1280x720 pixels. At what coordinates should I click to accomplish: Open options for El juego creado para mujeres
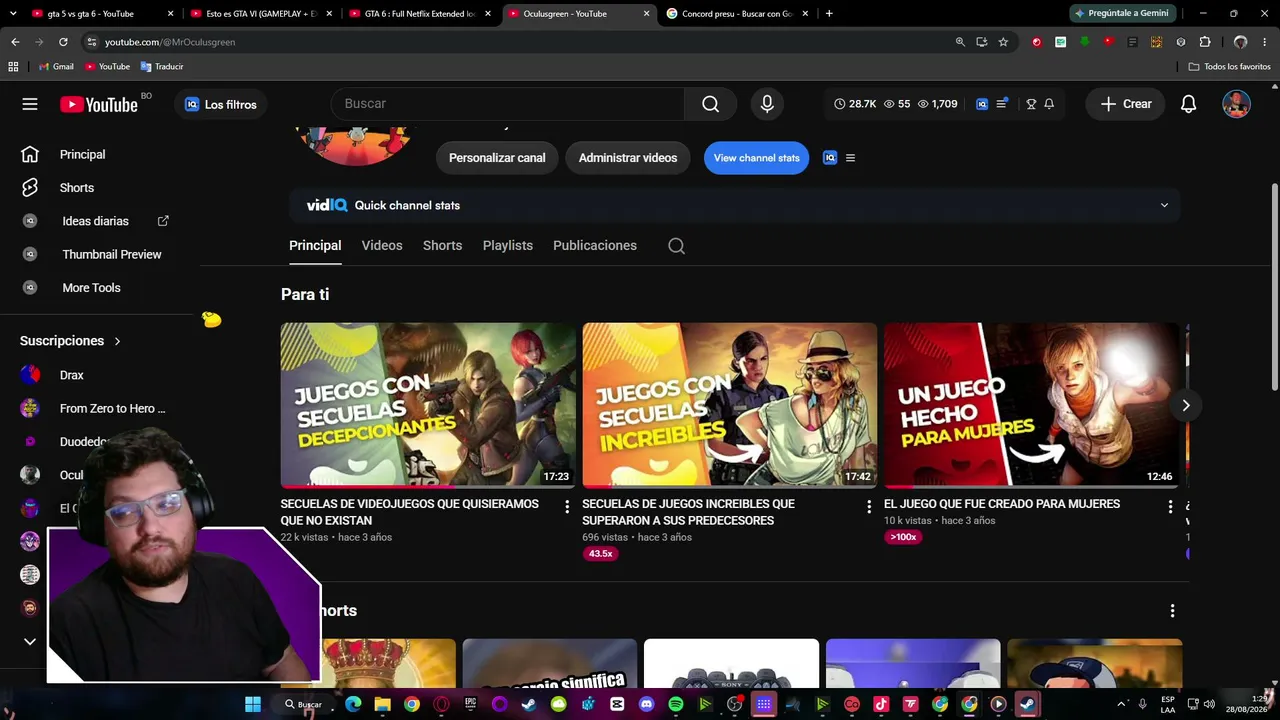click(x=1170, y=507)
